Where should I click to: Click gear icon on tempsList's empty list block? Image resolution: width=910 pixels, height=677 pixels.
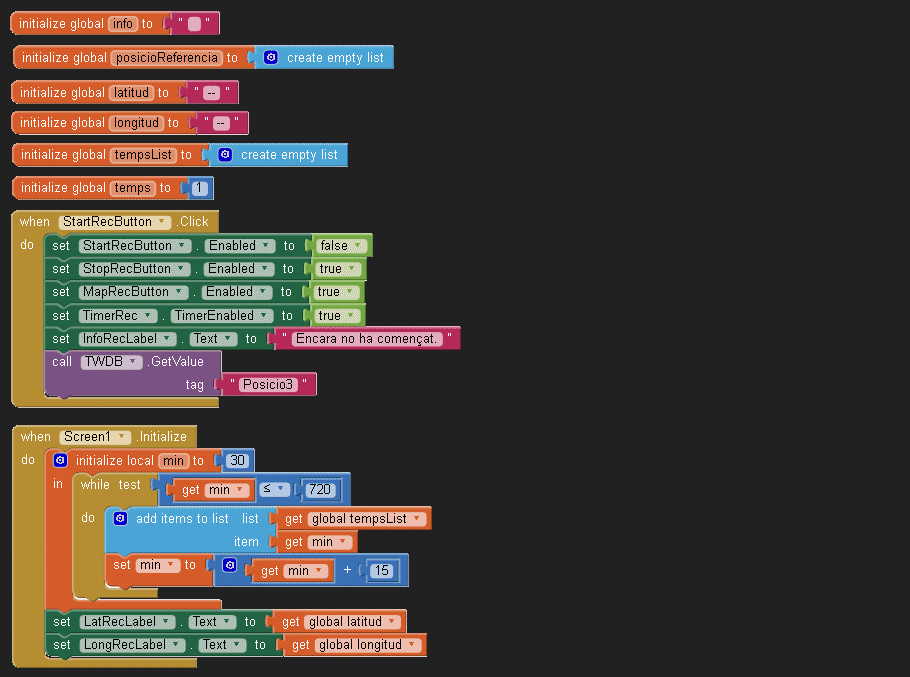pyautogui.click(x=225, y=155)
